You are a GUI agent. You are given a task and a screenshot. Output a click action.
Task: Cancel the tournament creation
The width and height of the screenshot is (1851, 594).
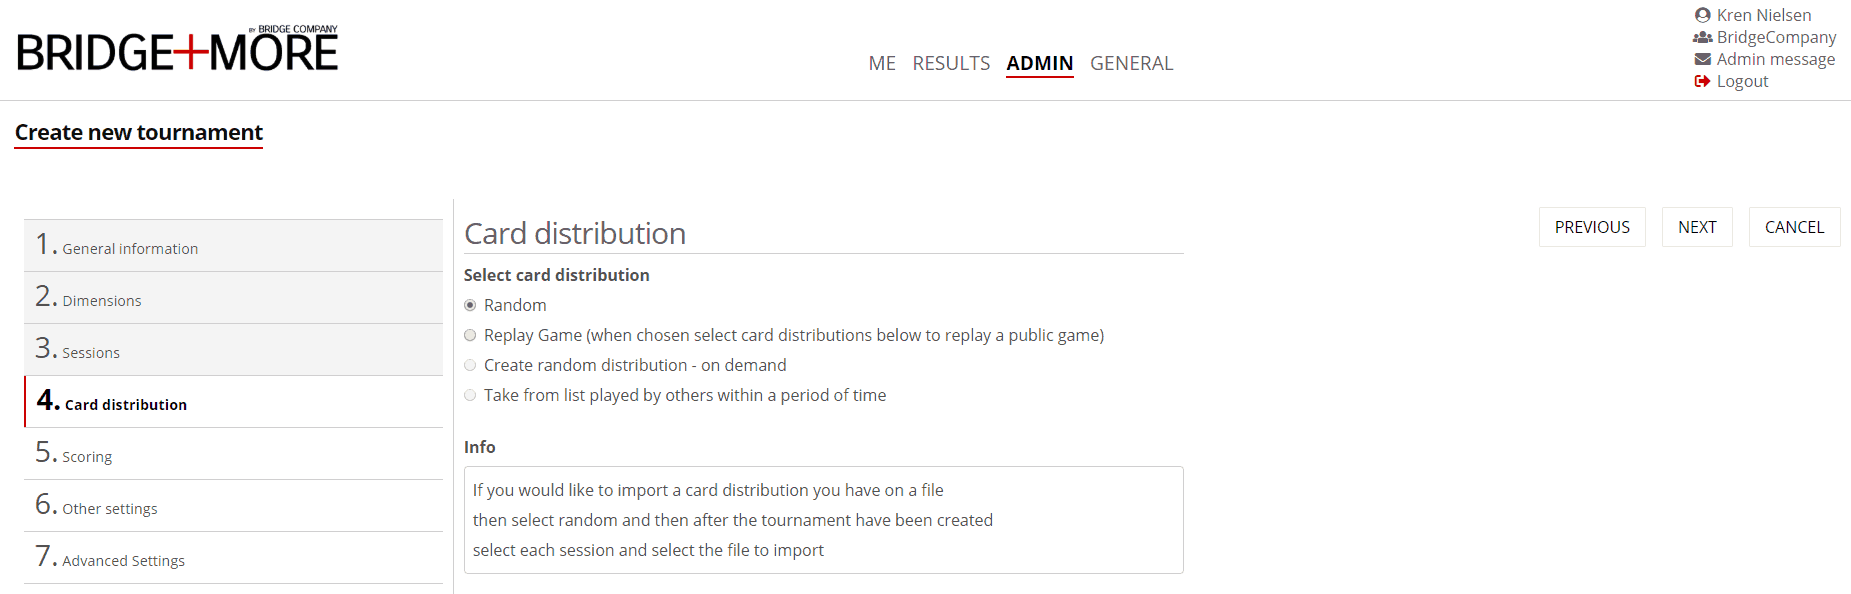coord(1794,227)
